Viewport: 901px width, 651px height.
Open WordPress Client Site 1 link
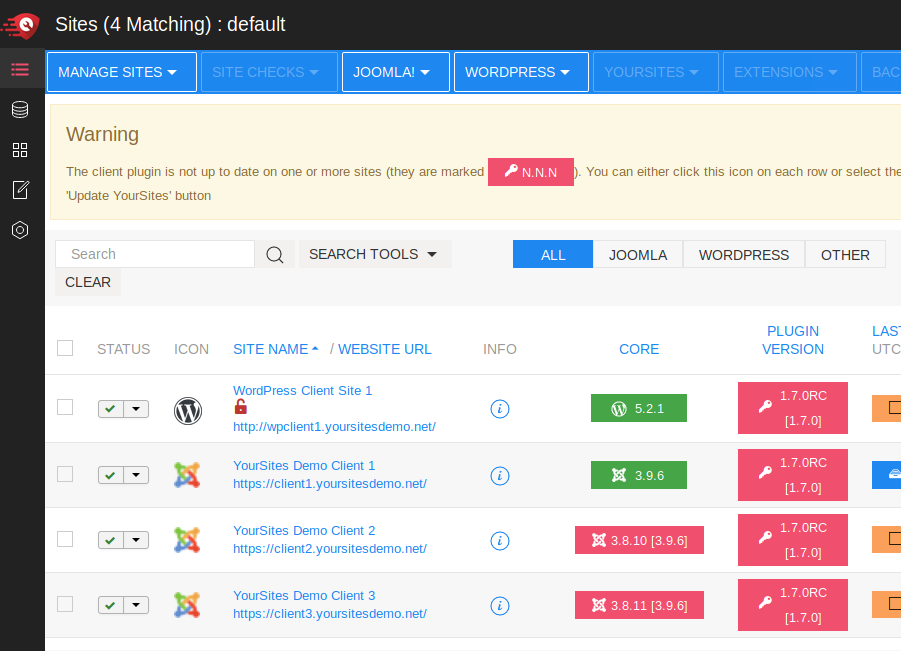tap(302, 391)
